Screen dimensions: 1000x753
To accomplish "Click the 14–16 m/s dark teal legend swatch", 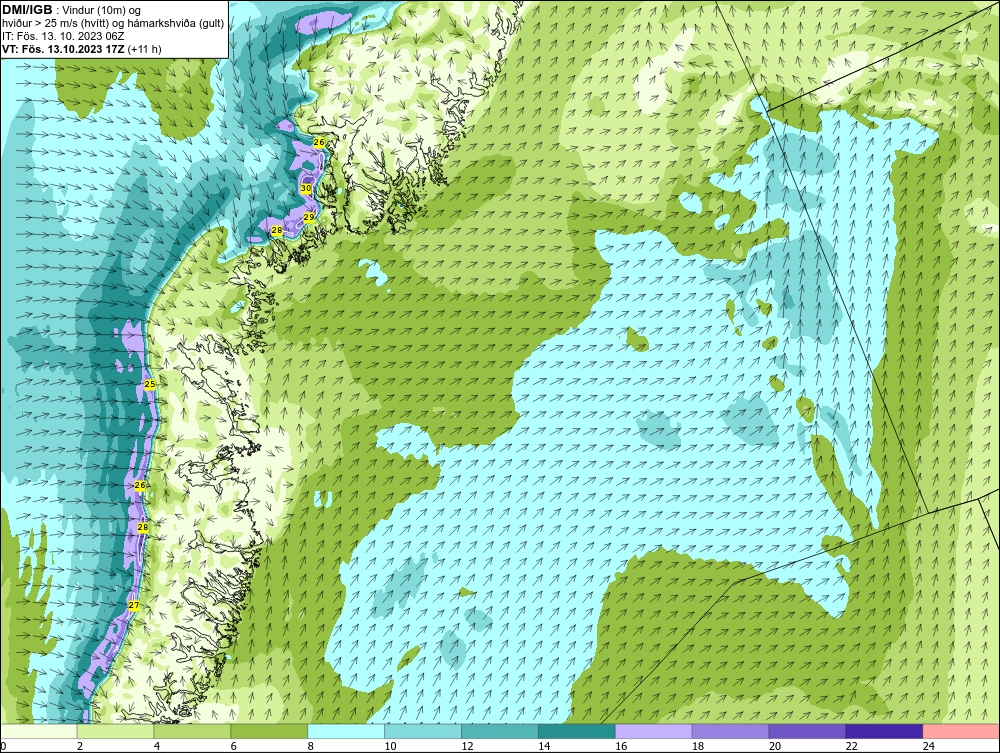I will (577, 731).
